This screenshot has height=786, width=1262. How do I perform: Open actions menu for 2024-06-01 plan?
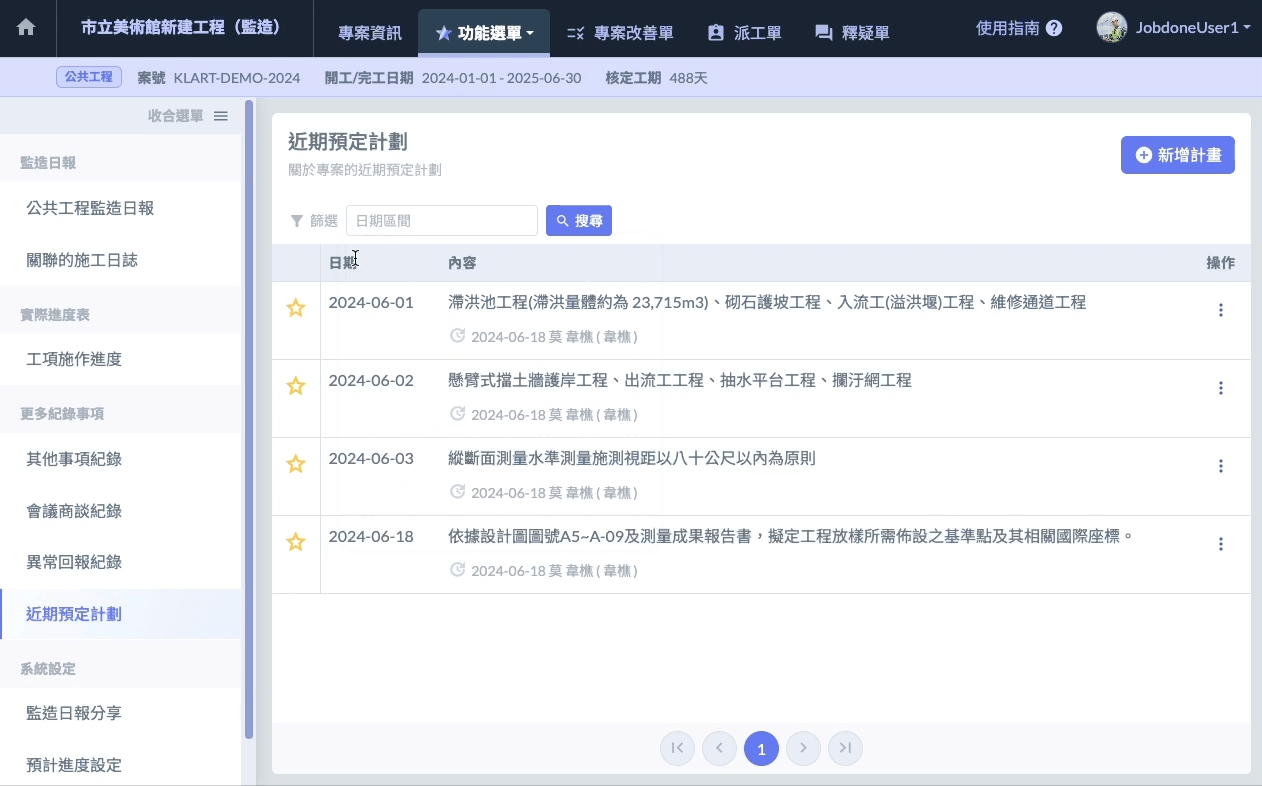click(x=1220, y=310)
